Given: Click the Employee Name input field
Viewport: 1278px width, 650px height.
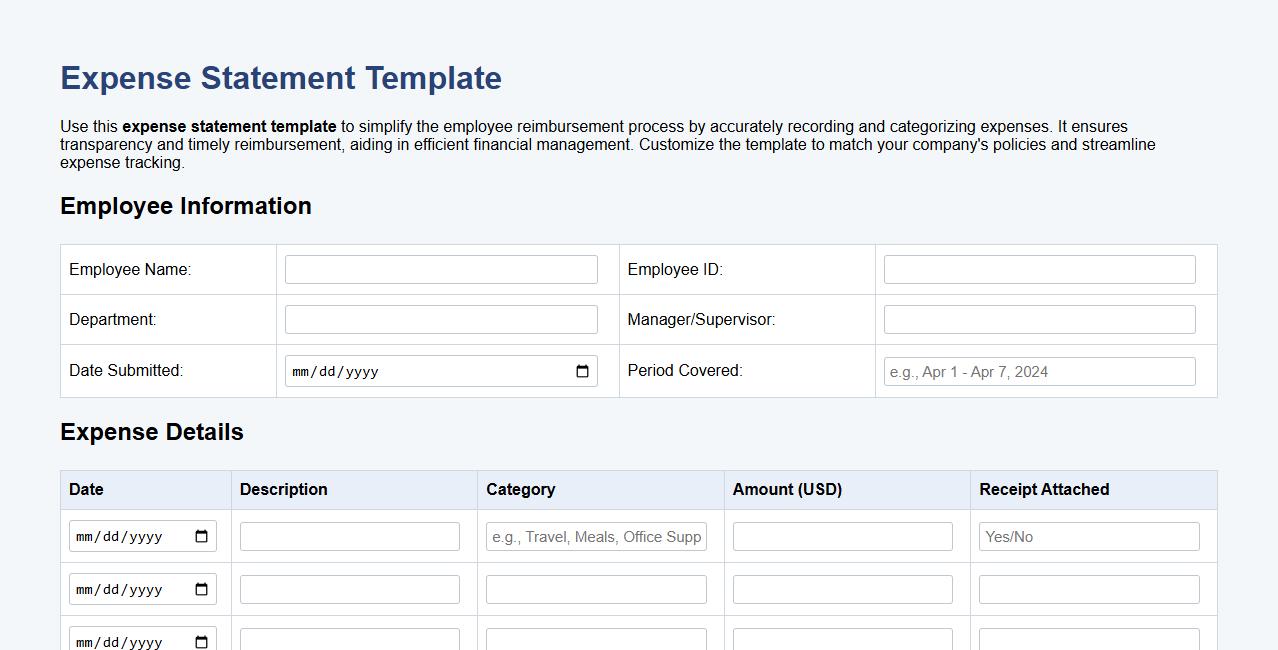Looking at the screenshot, I should (440, 268).
